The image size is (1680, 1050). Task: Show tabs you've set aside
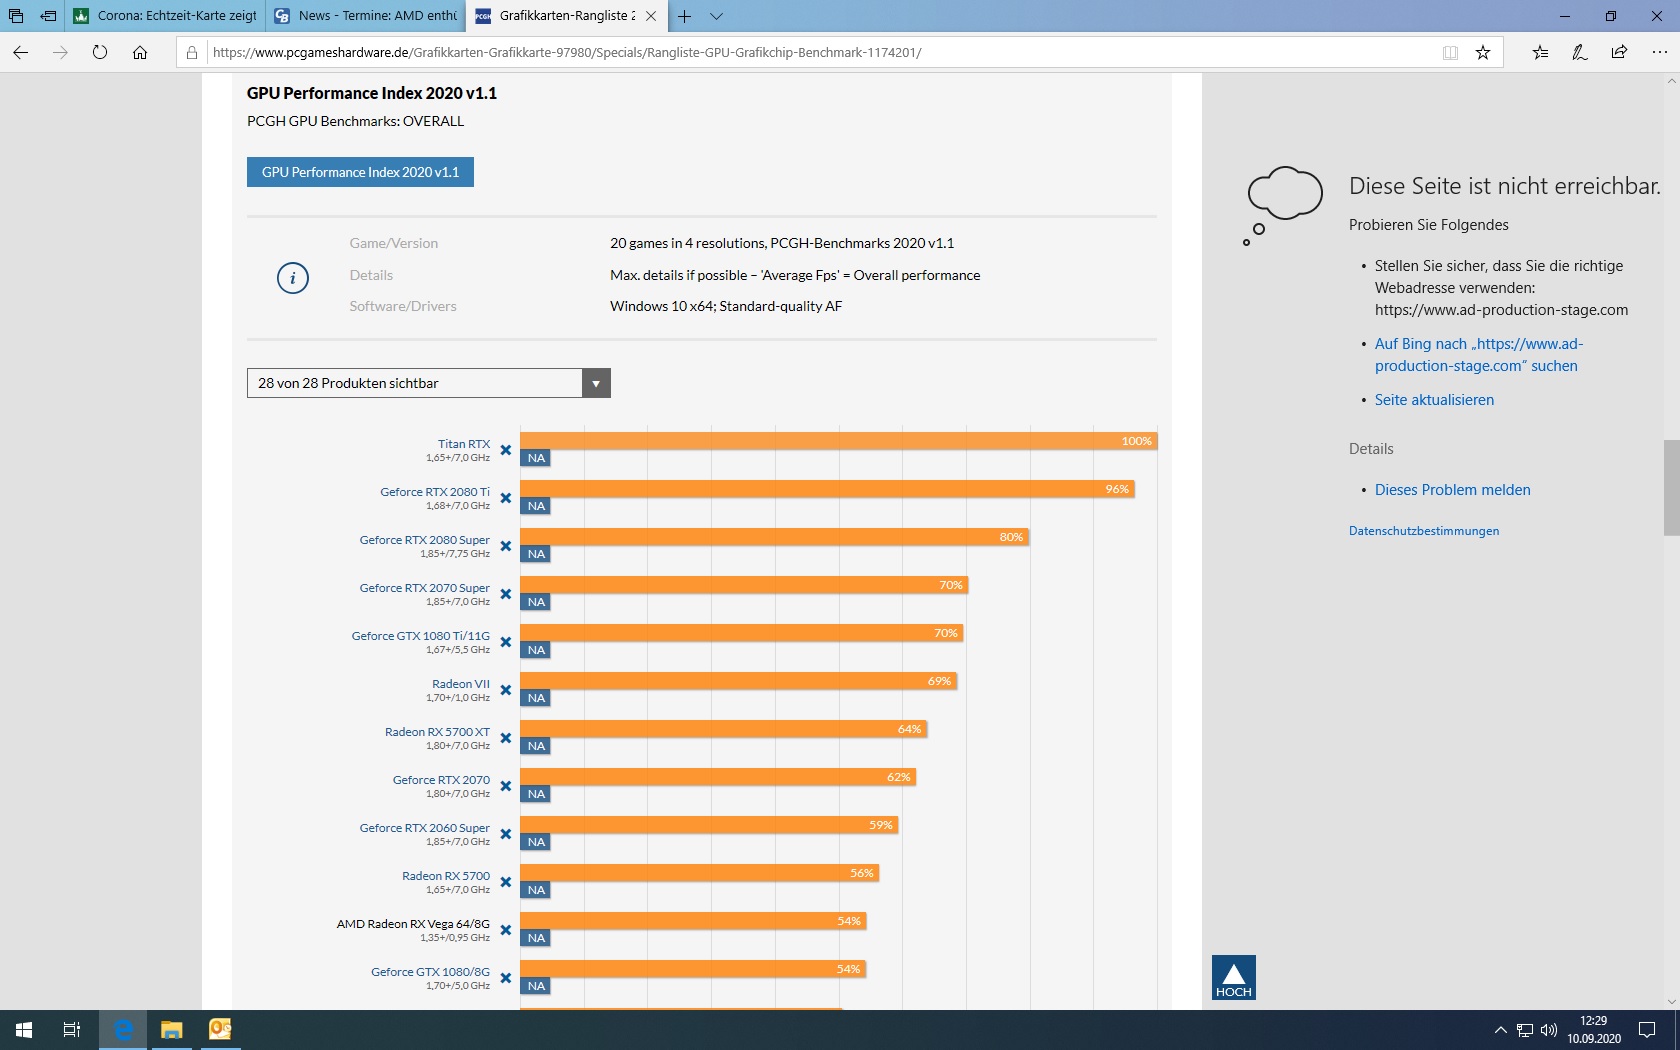click(x=16, y=16)
